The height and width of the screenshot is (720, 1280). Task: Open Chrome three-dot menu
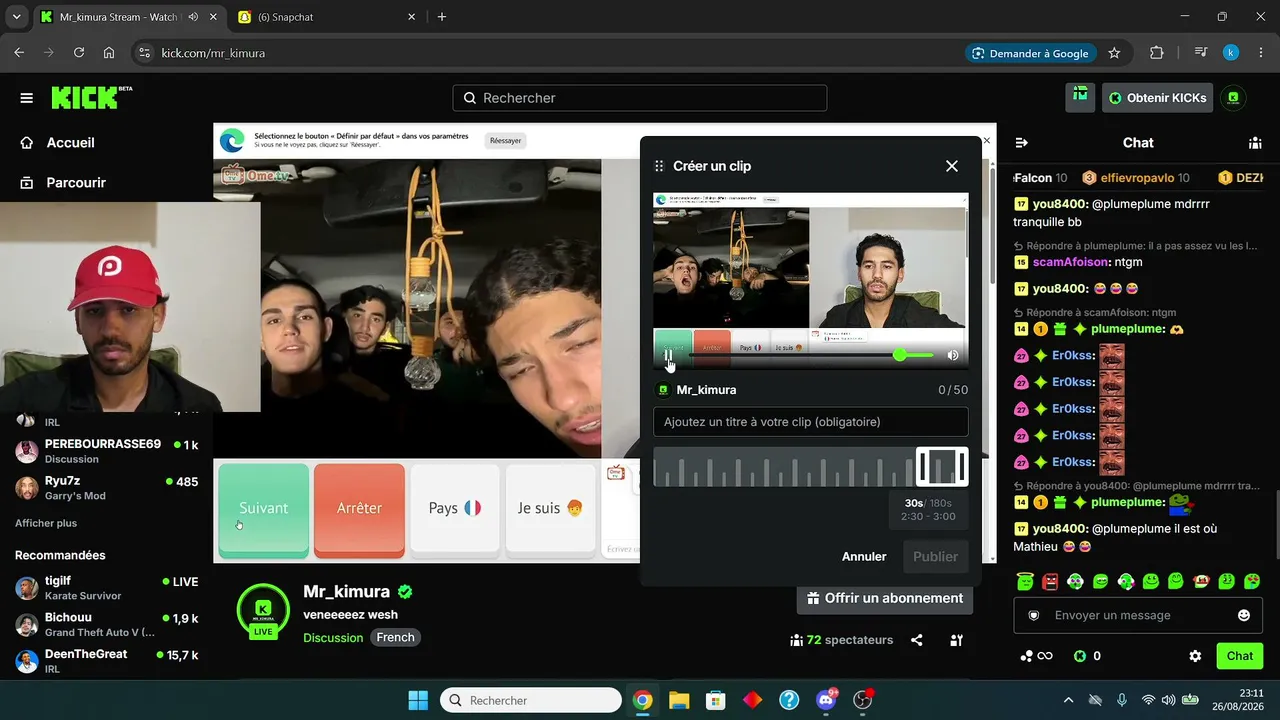click(x=1261, y=53)
